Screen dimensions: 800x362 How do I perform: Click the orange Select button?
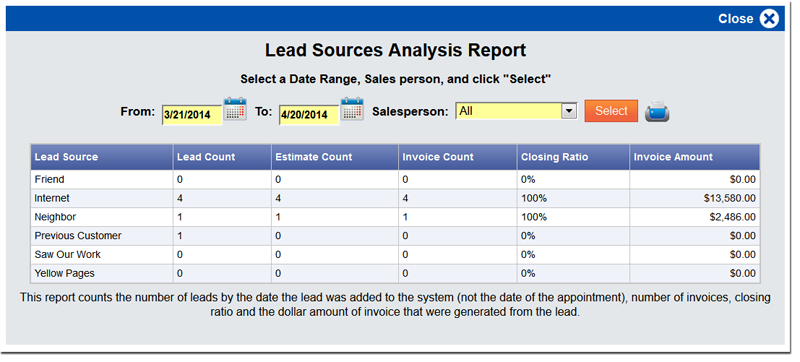click(611, 111)
